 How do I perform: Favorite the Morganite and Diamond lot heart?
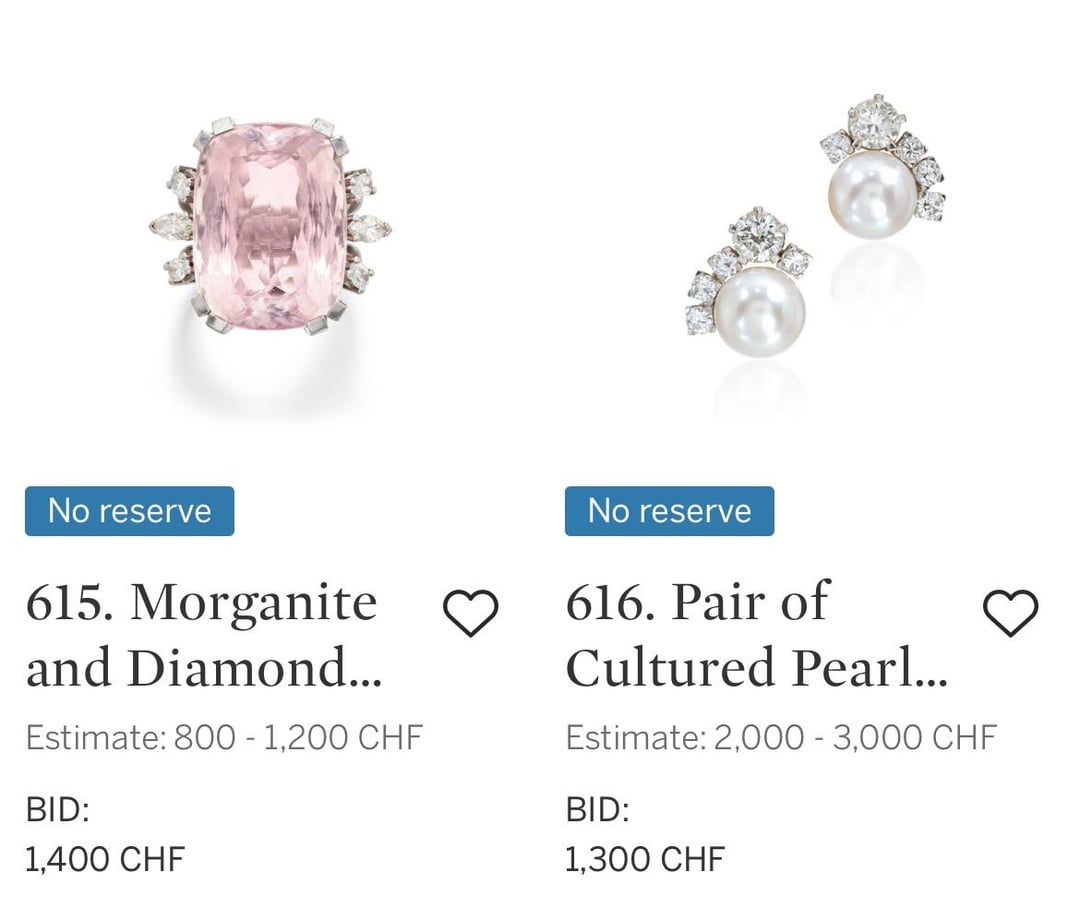click(470, 612)
